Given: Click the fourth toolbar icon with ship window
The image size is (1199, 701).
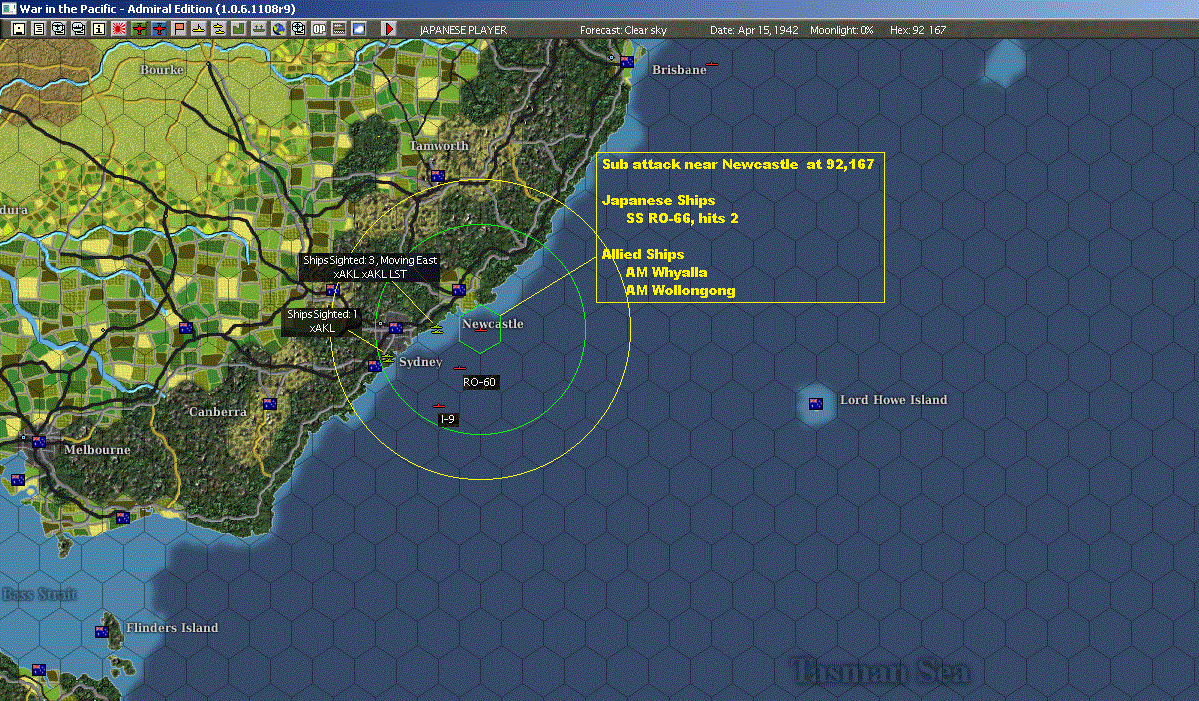Looking at the screenshot, I should coord(79,29).
